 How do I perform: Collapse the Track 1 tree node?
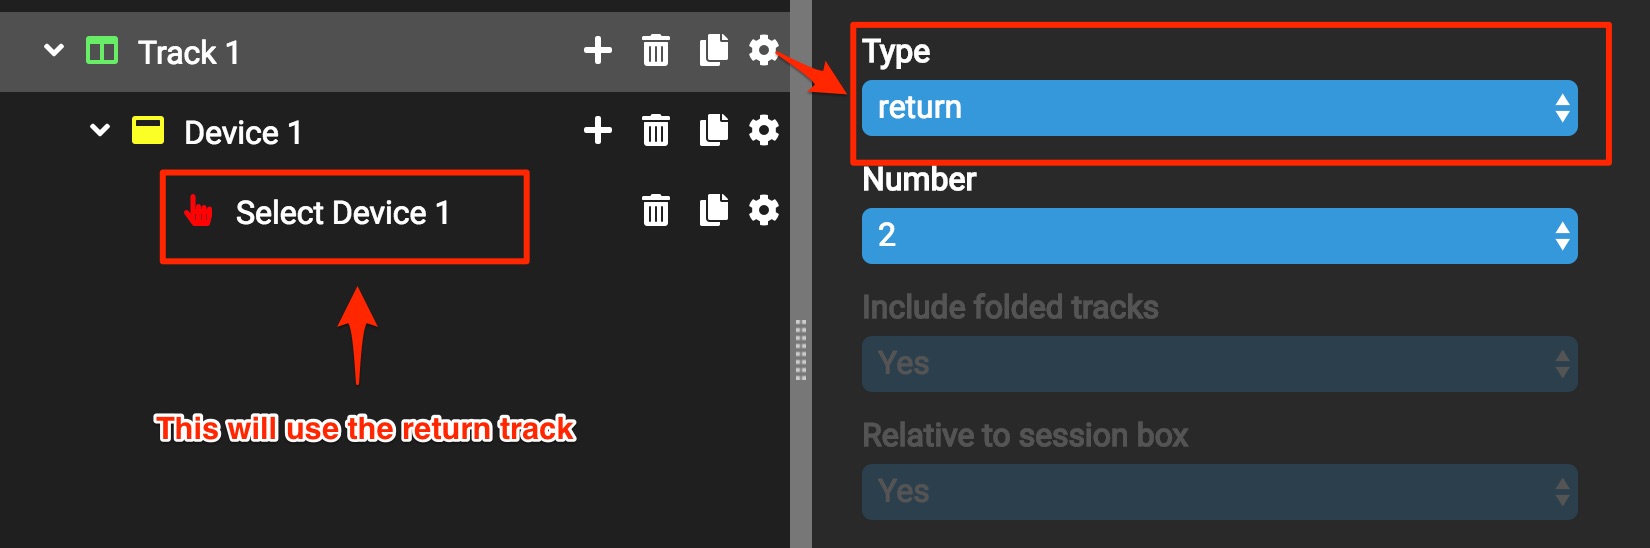pos(54,50)
